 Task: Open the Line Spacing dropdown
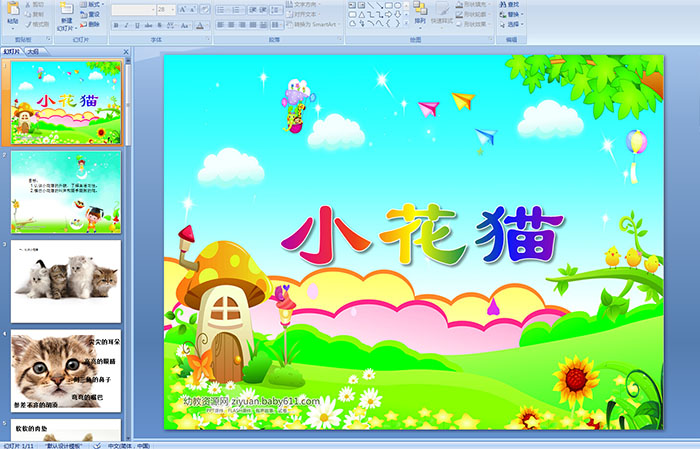coord(277,10)
